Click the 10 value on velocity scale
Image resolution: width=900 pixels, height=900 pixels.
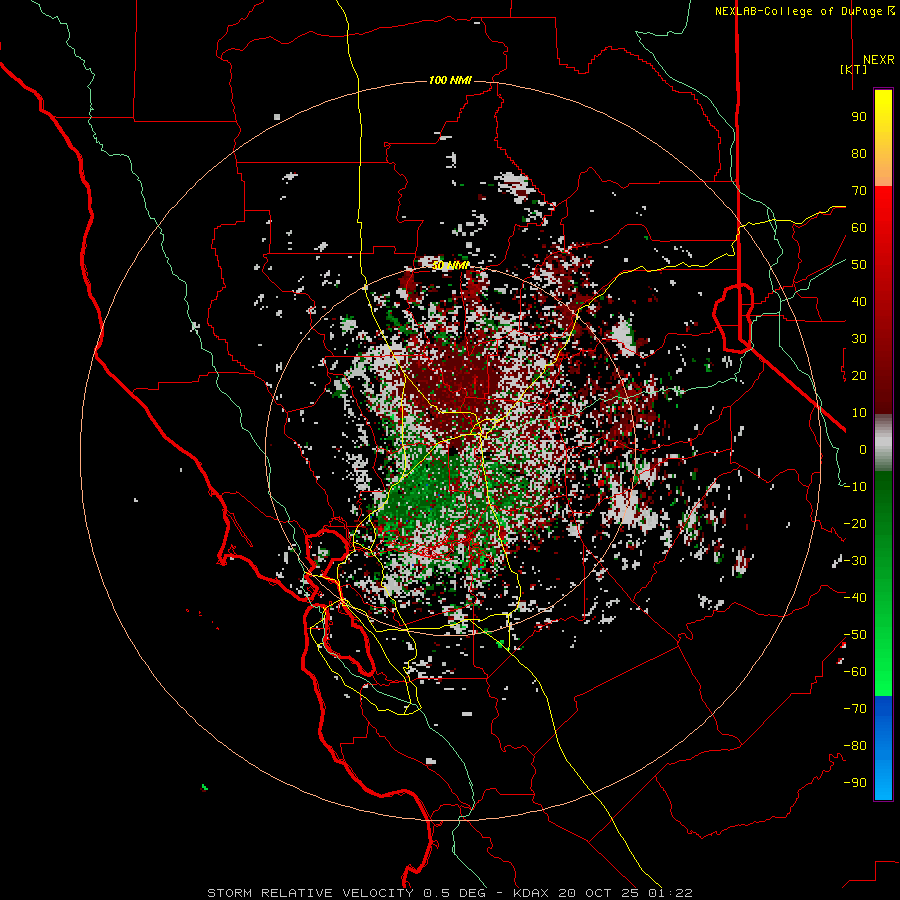click(x=859, y=413)
